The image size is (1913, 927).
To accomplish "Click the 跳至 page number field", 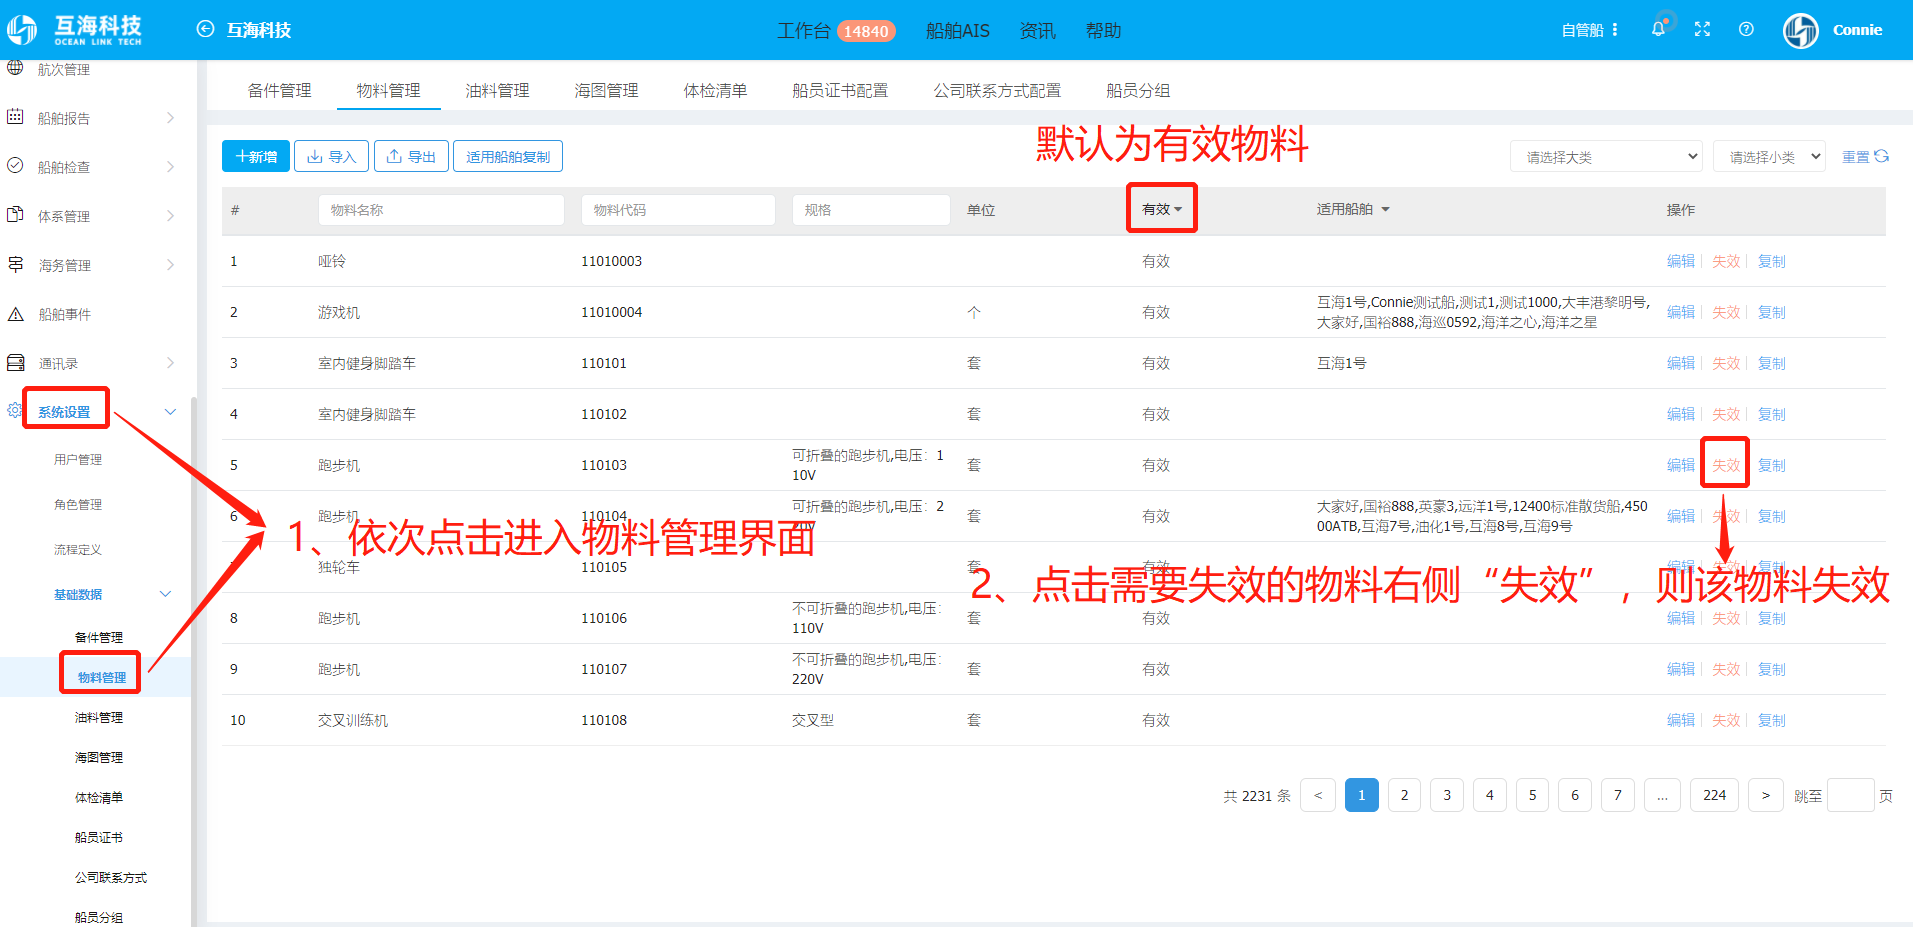I will 1850,795.
